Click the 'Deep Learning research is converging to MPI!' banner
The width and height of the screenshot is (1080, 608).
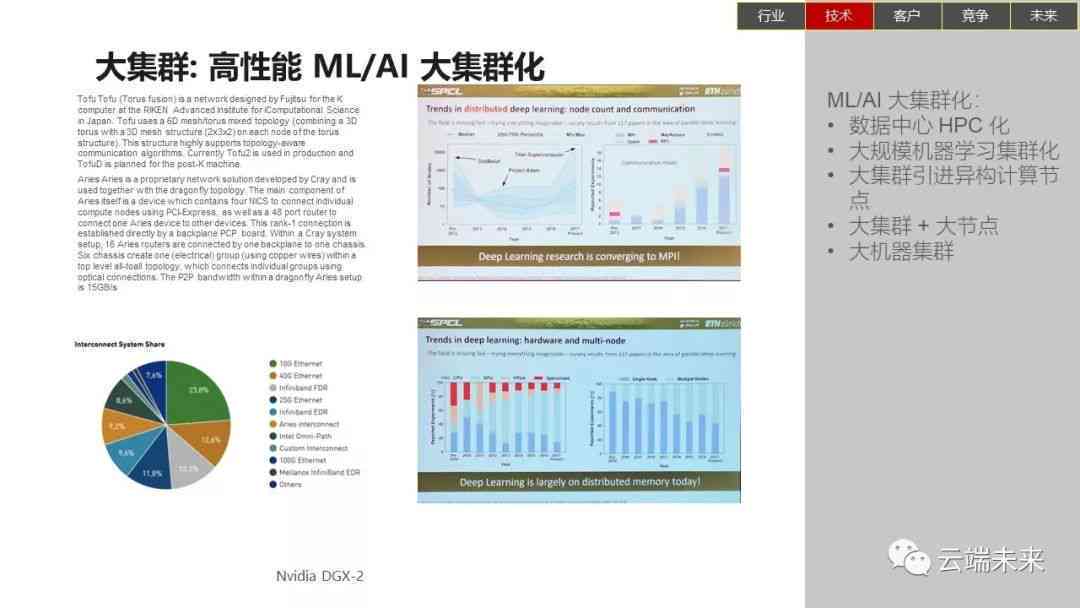[579, 256]
